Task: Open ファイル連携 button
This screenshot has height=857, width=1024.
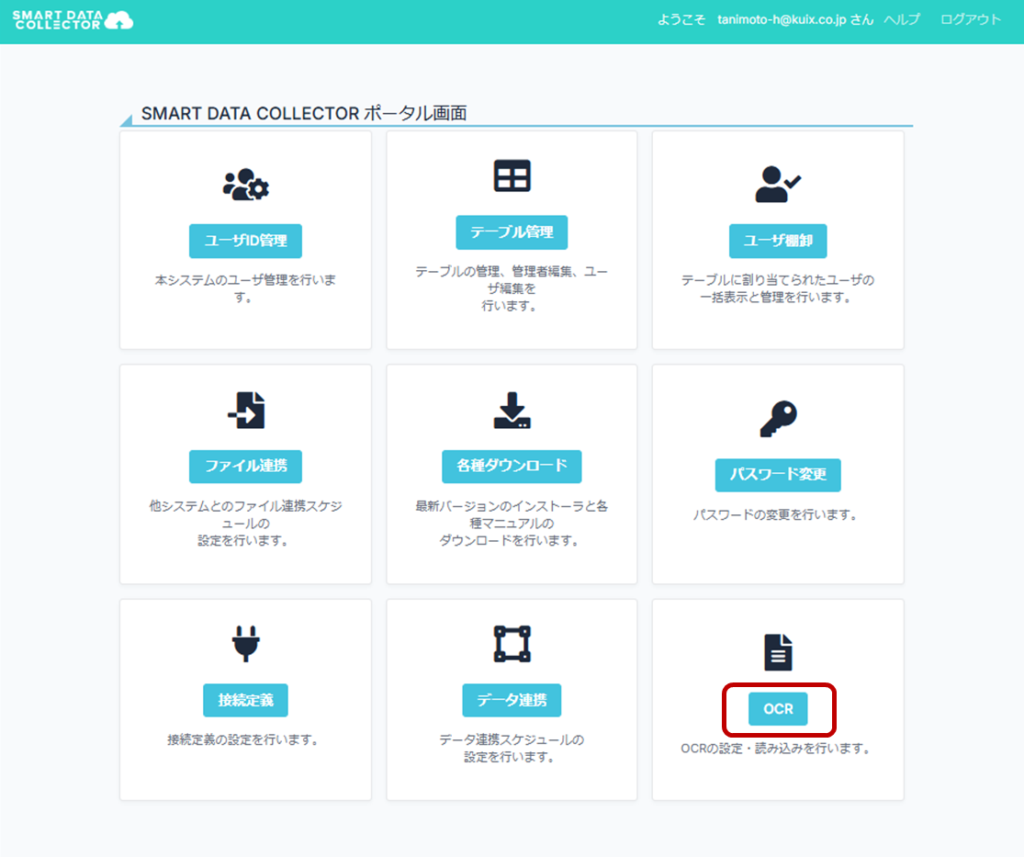Action: click(x=246, y=466)
